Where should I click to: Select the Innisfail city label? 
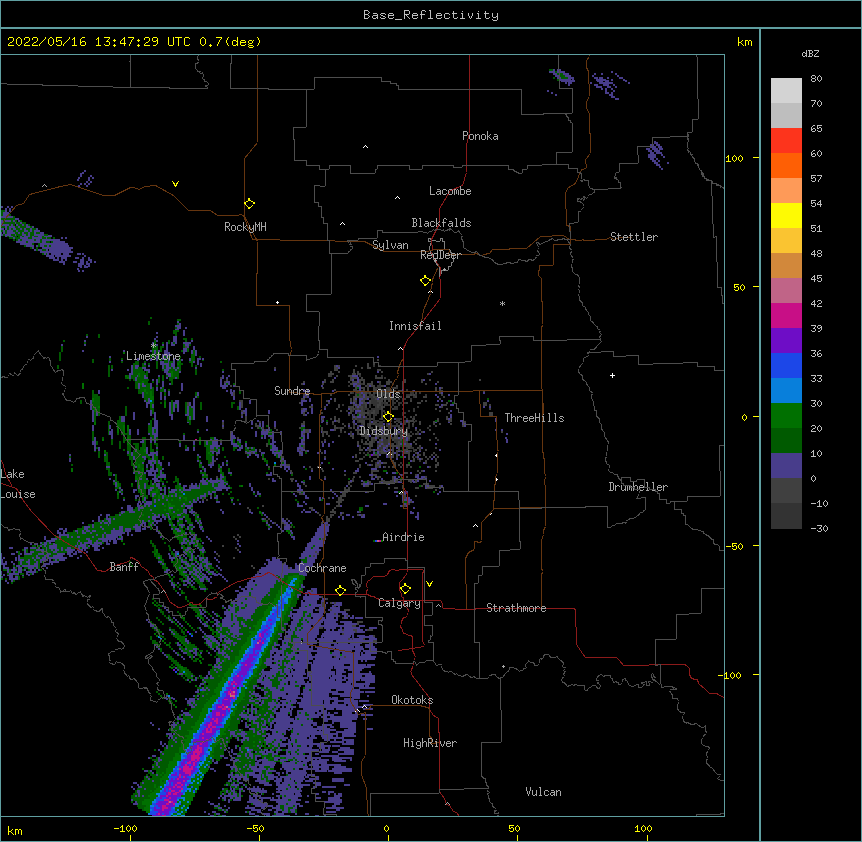coord(415,326)
